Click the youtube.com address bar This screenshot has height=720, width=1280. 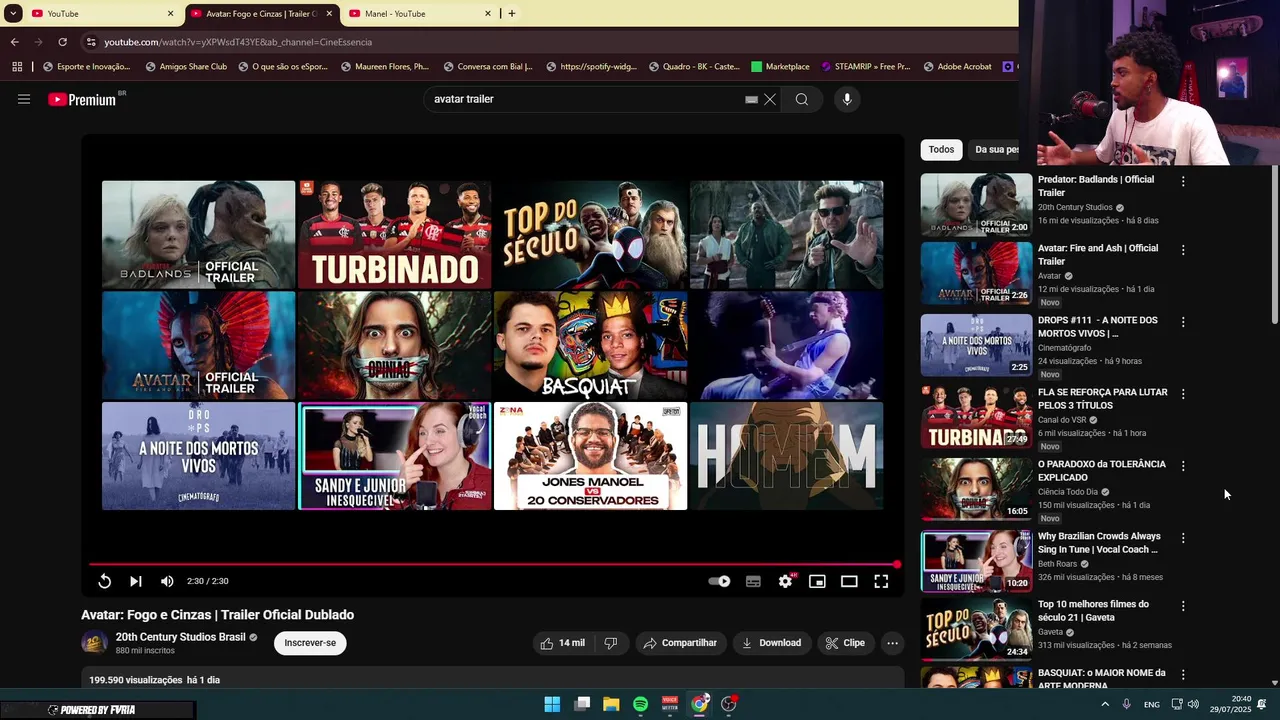550,42
